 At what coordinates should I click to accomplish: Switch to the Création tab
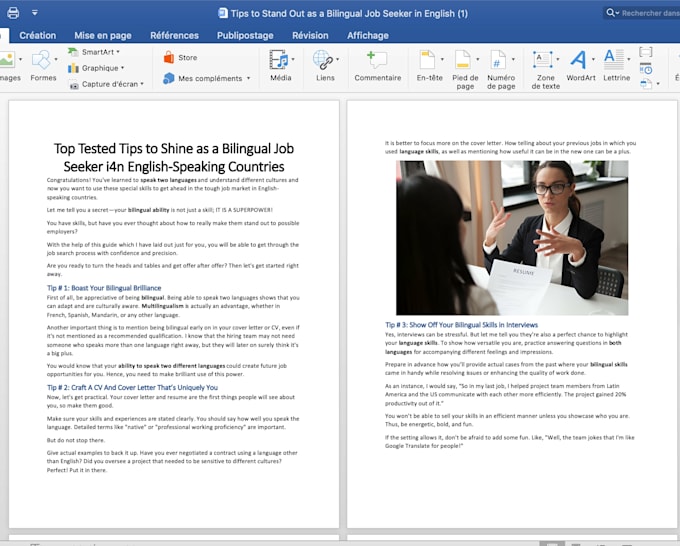(38, 36)
